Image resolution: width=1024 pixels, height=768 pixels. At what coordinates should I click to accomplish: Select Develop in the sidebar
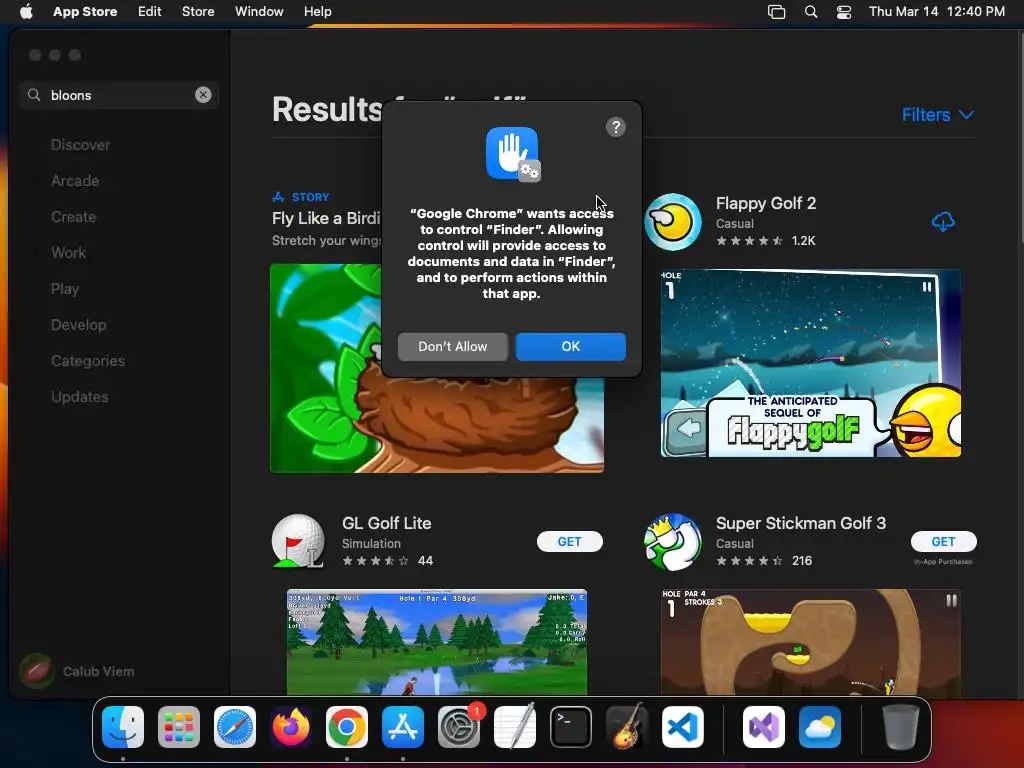(x=78, y=325)
